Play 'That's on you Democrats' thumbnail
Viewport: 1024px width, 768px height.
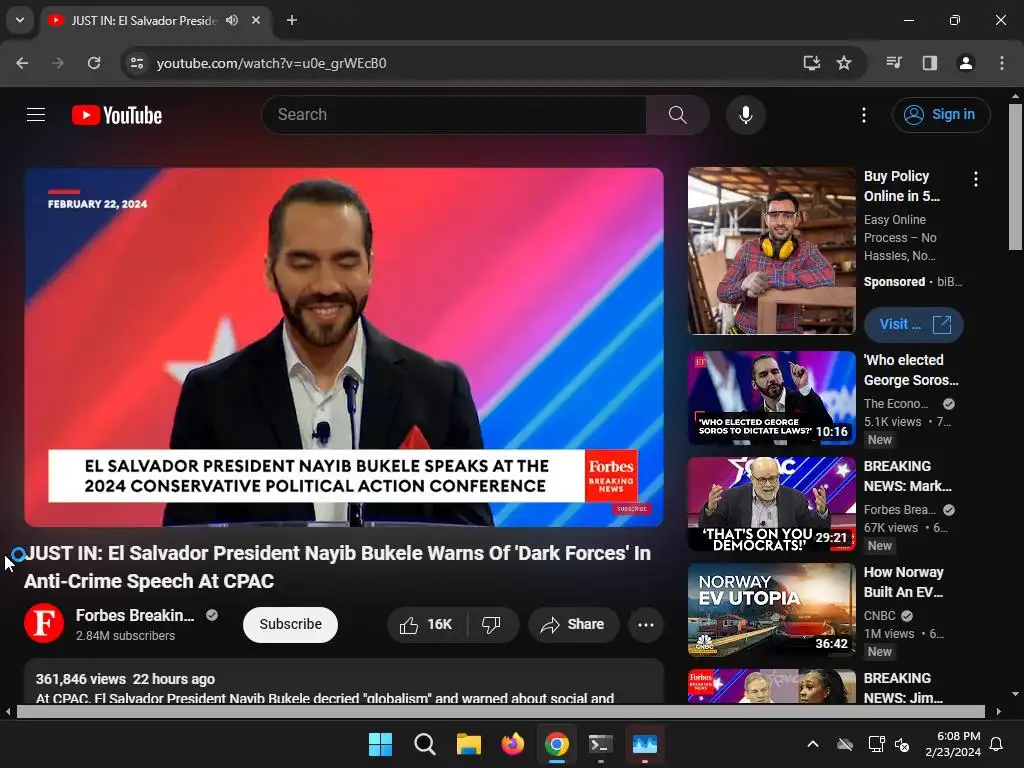coord(771,504)
